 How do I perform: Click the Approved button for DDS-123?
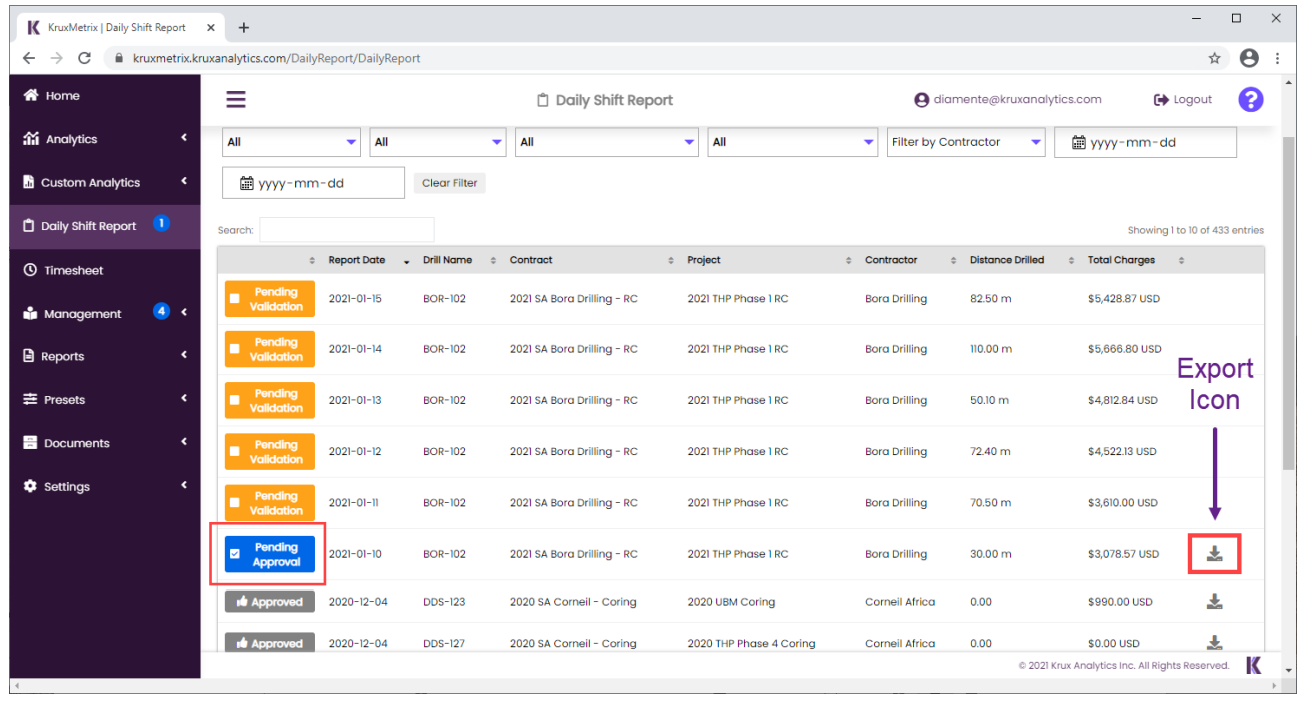[270, 602]
